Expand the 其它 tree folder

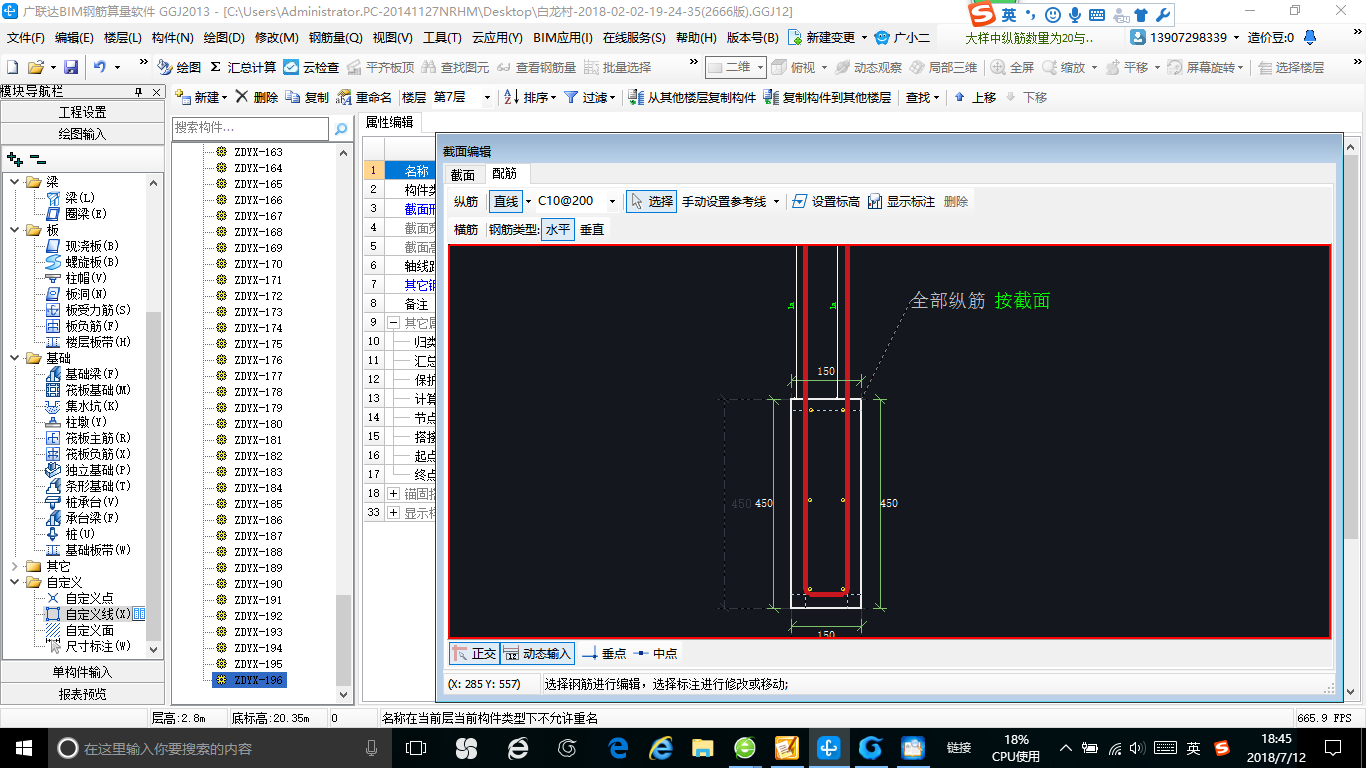15,566
